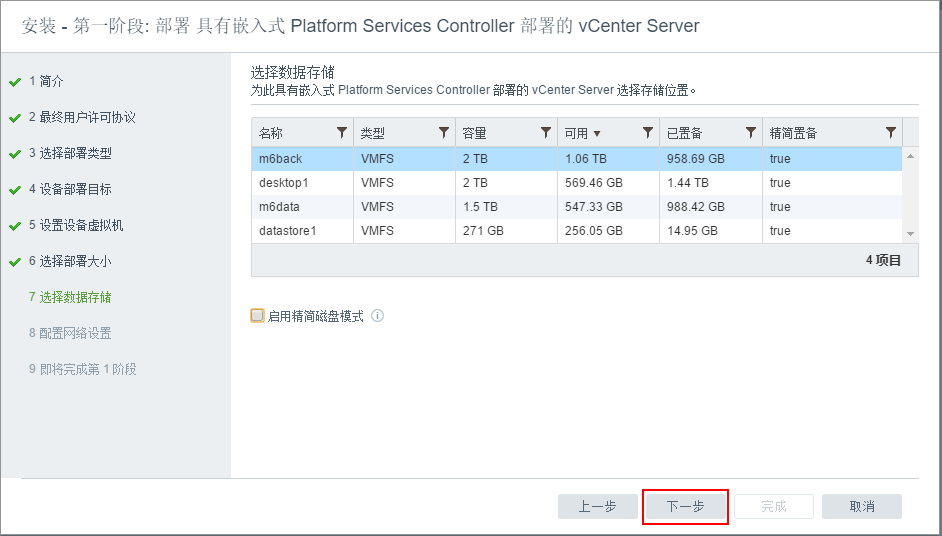Click the 下一步 button

685,507
